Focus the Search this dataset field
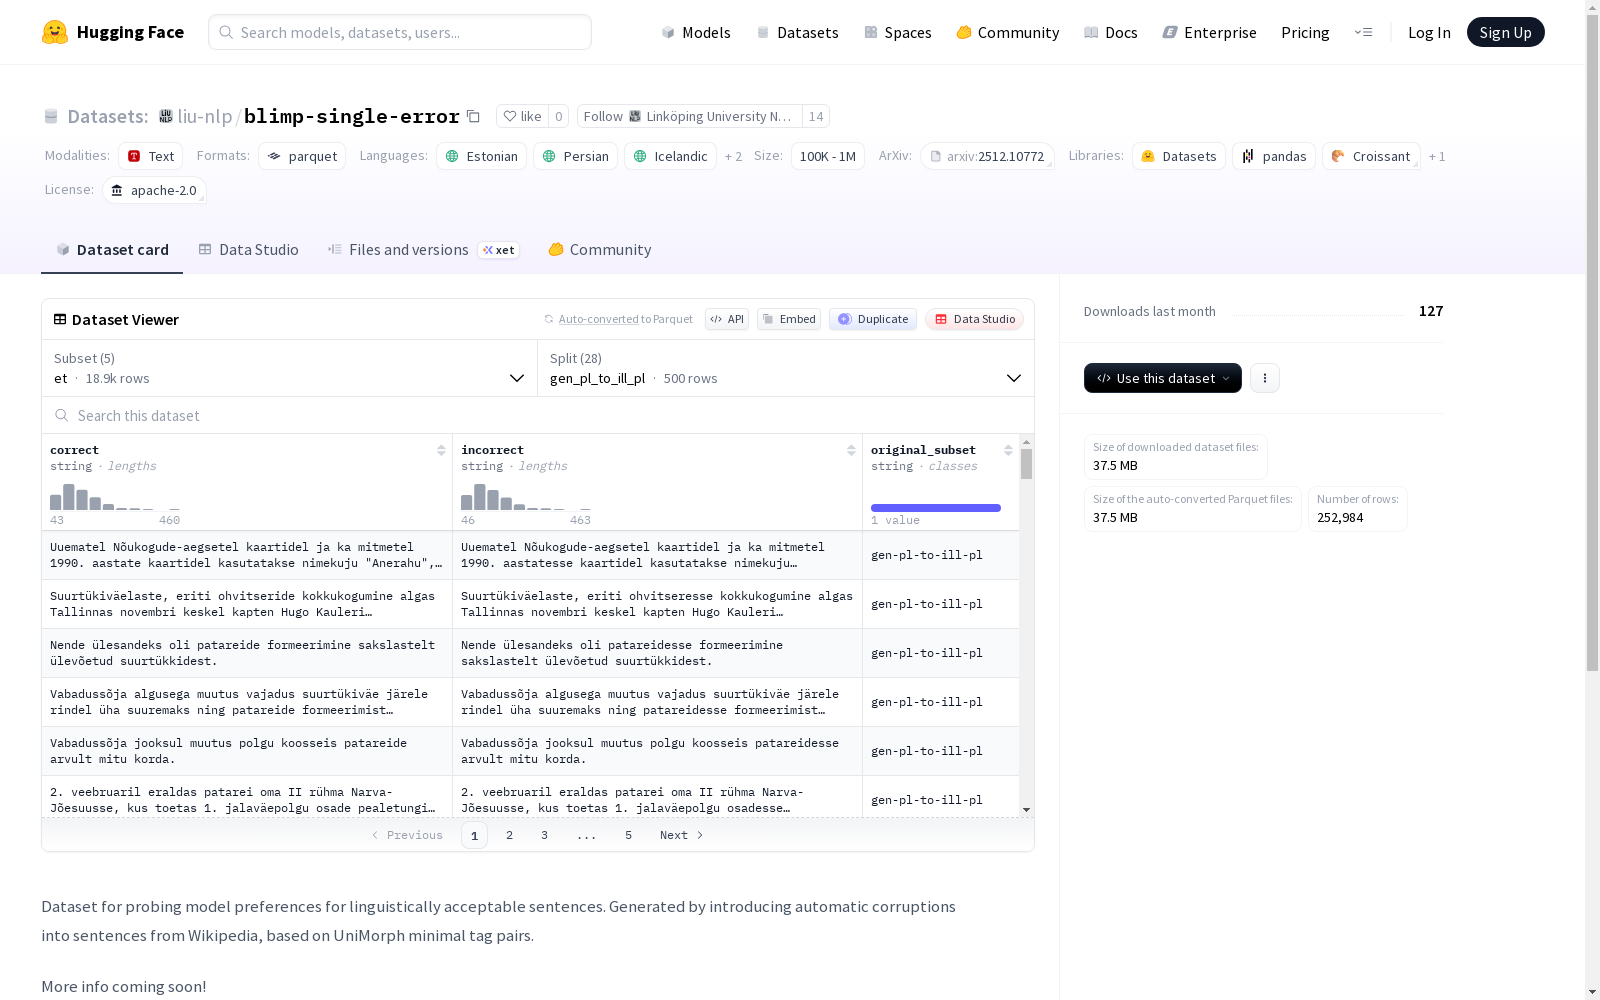Screen dimensions: 1600x1000 point(538,415)
